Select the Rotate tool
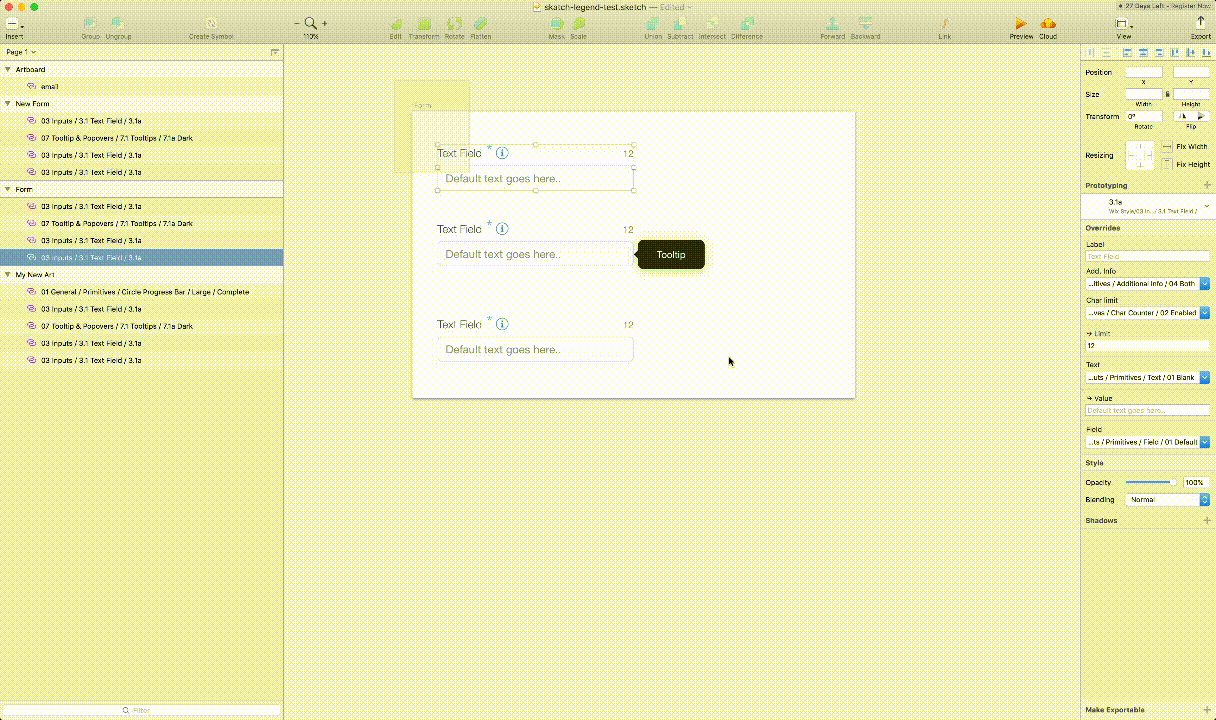The image size is (1216, 720). (x=454, y=23)
